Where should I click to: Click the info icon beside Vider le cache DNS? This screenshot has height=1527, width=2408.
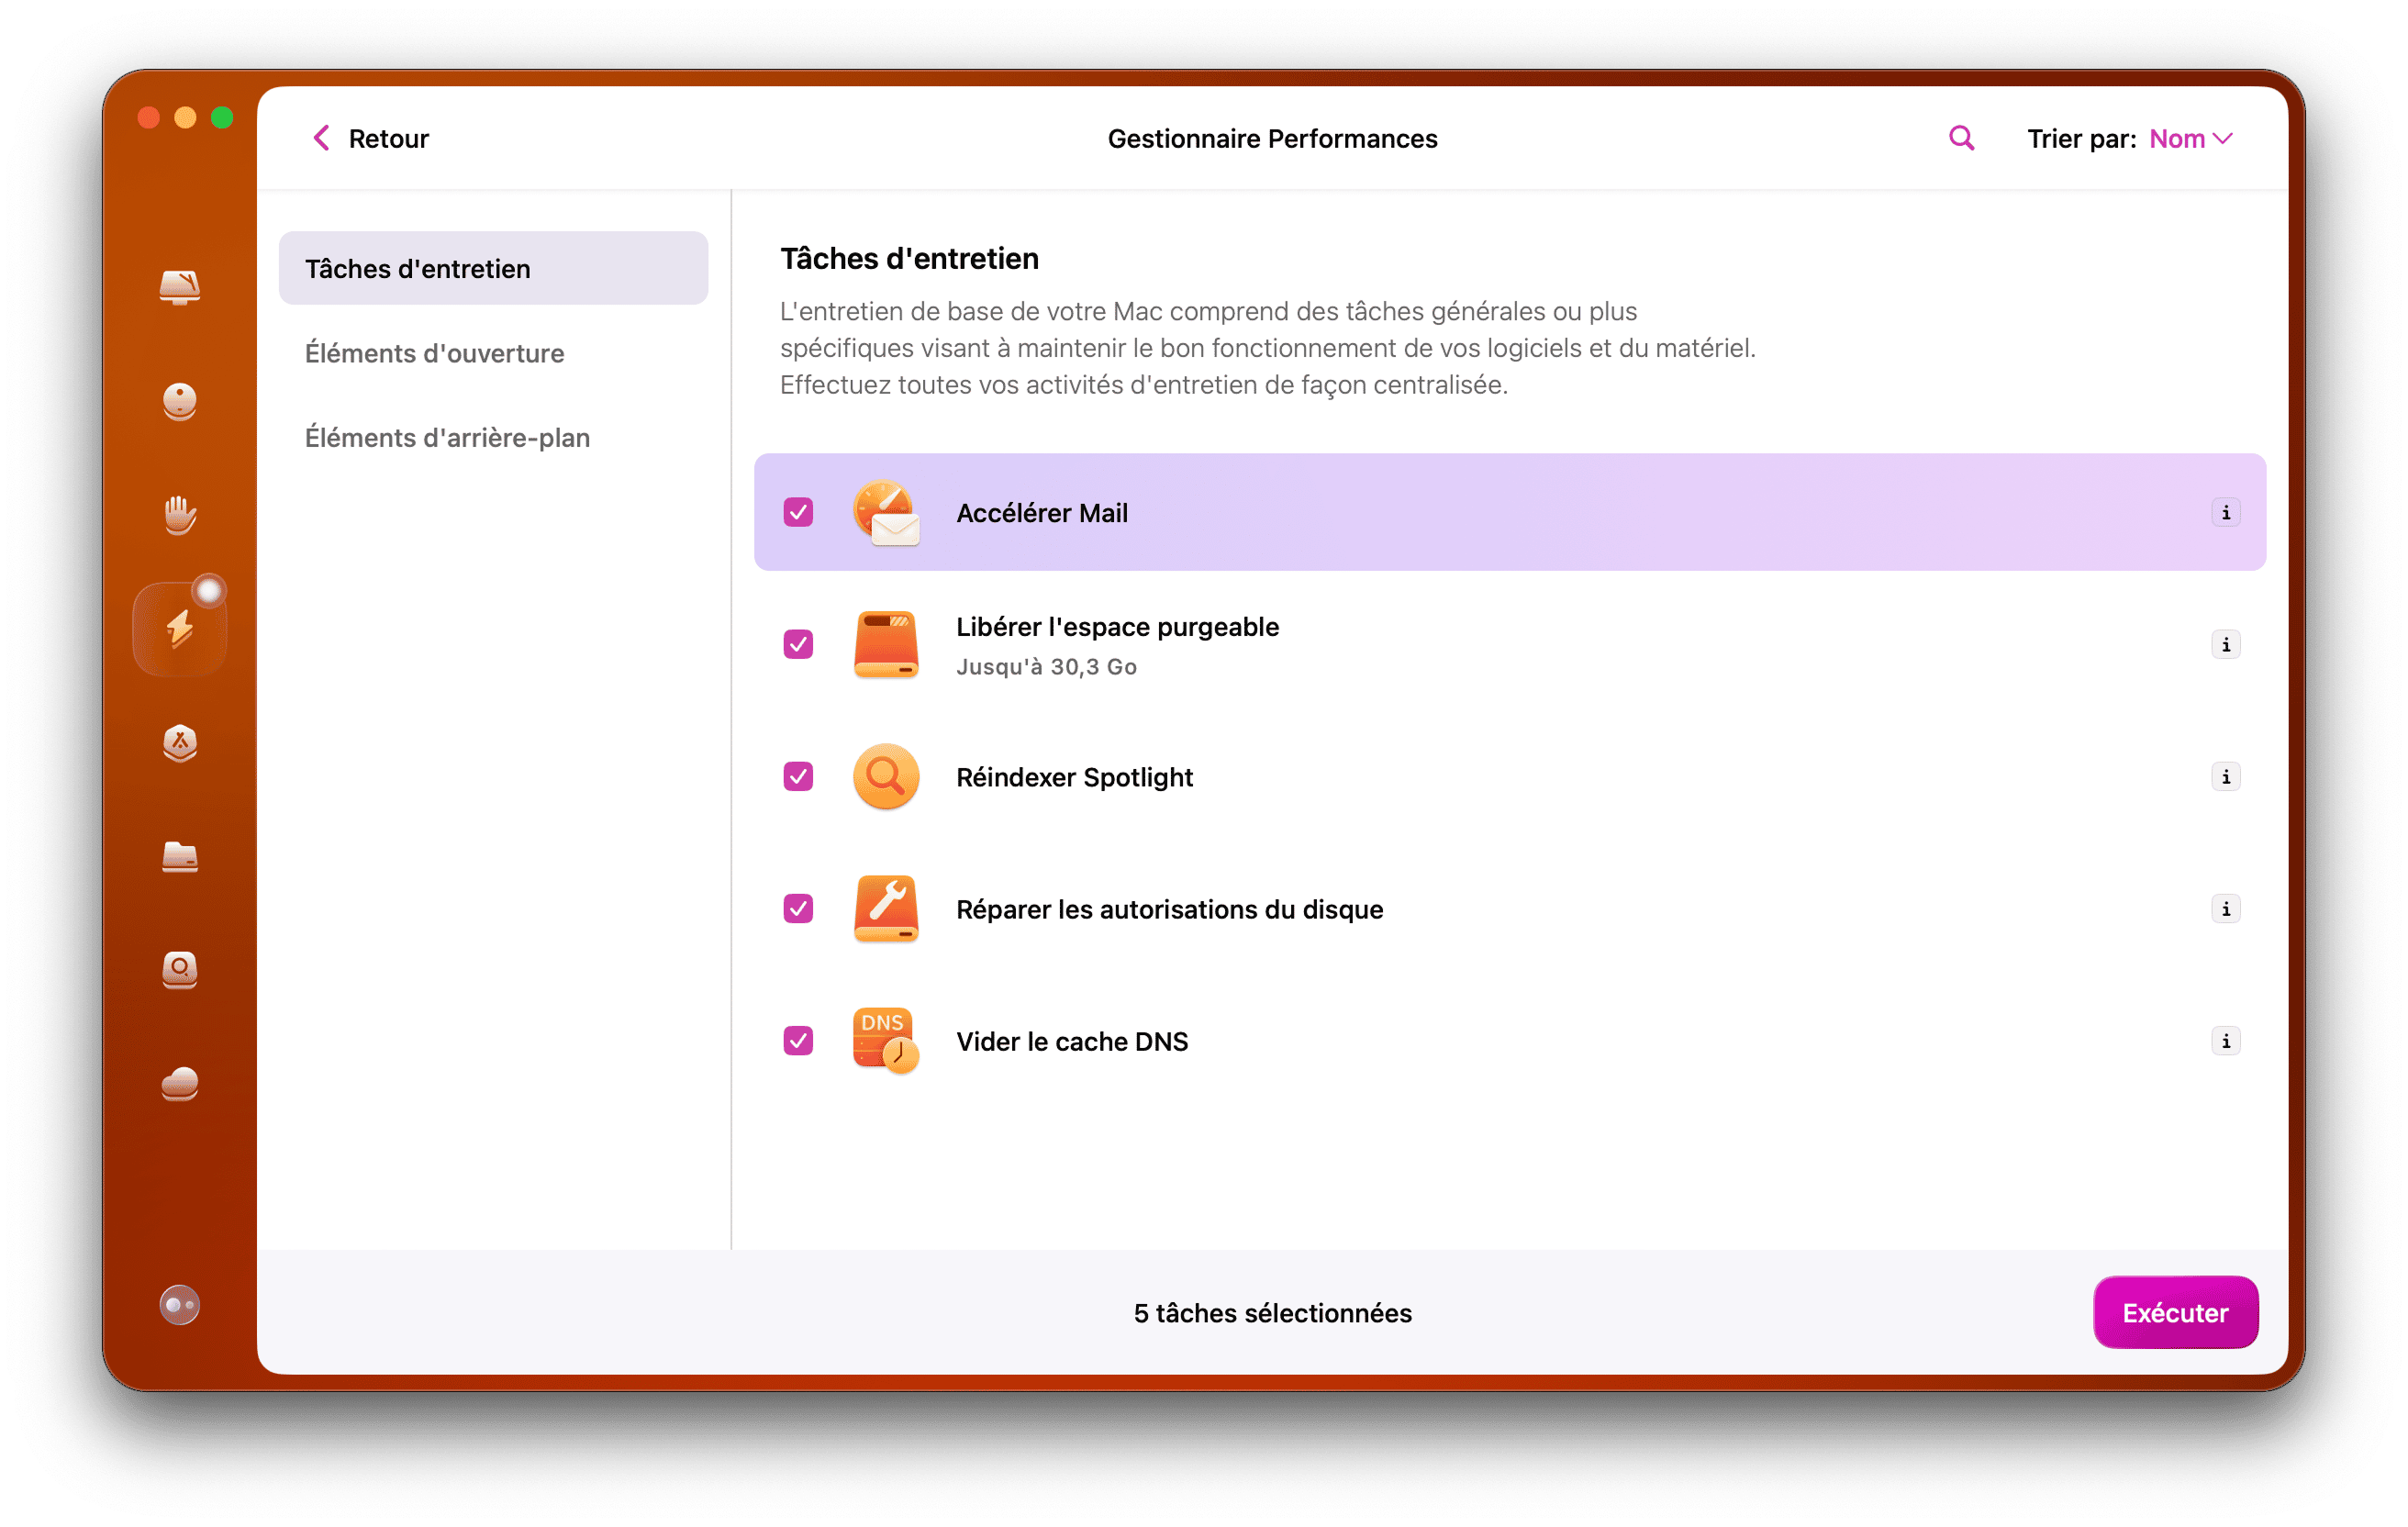click(x=2226, y=1041)
